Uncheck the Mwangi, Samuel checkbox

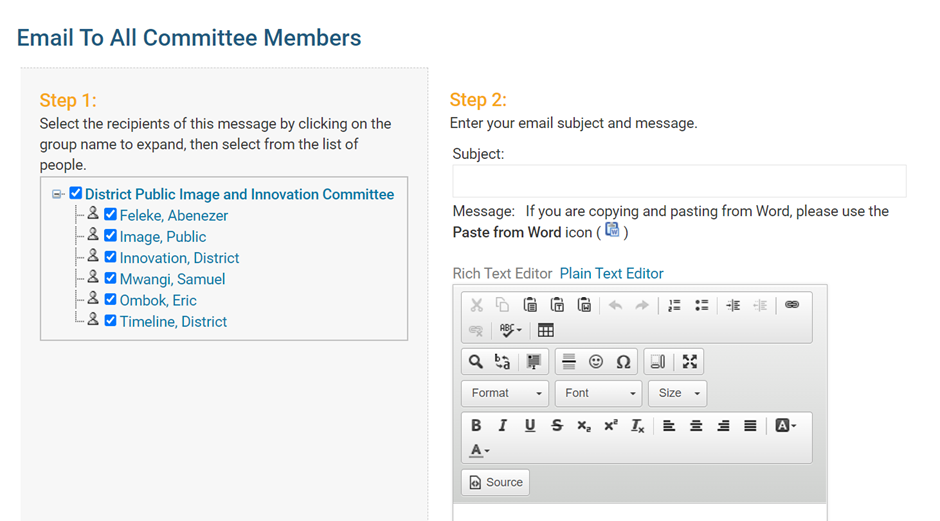click(110, 278)
